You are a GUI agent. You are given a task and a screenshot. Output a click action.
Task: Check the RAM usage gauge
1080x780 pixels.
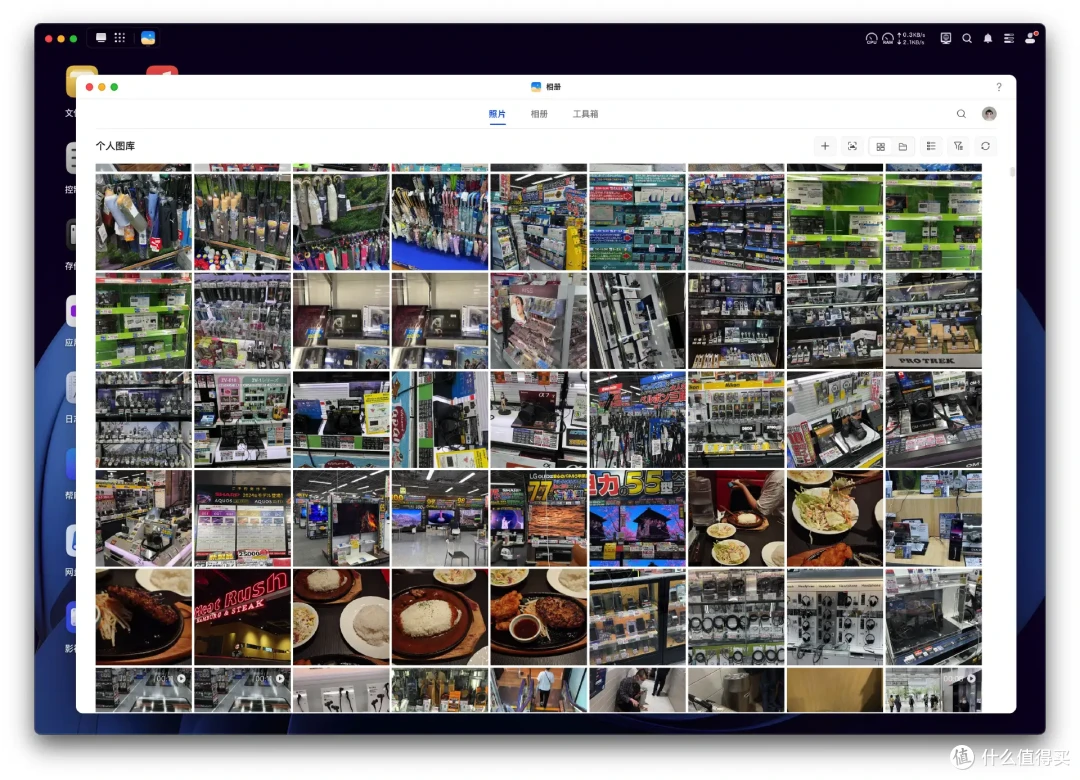pos(888,39)
